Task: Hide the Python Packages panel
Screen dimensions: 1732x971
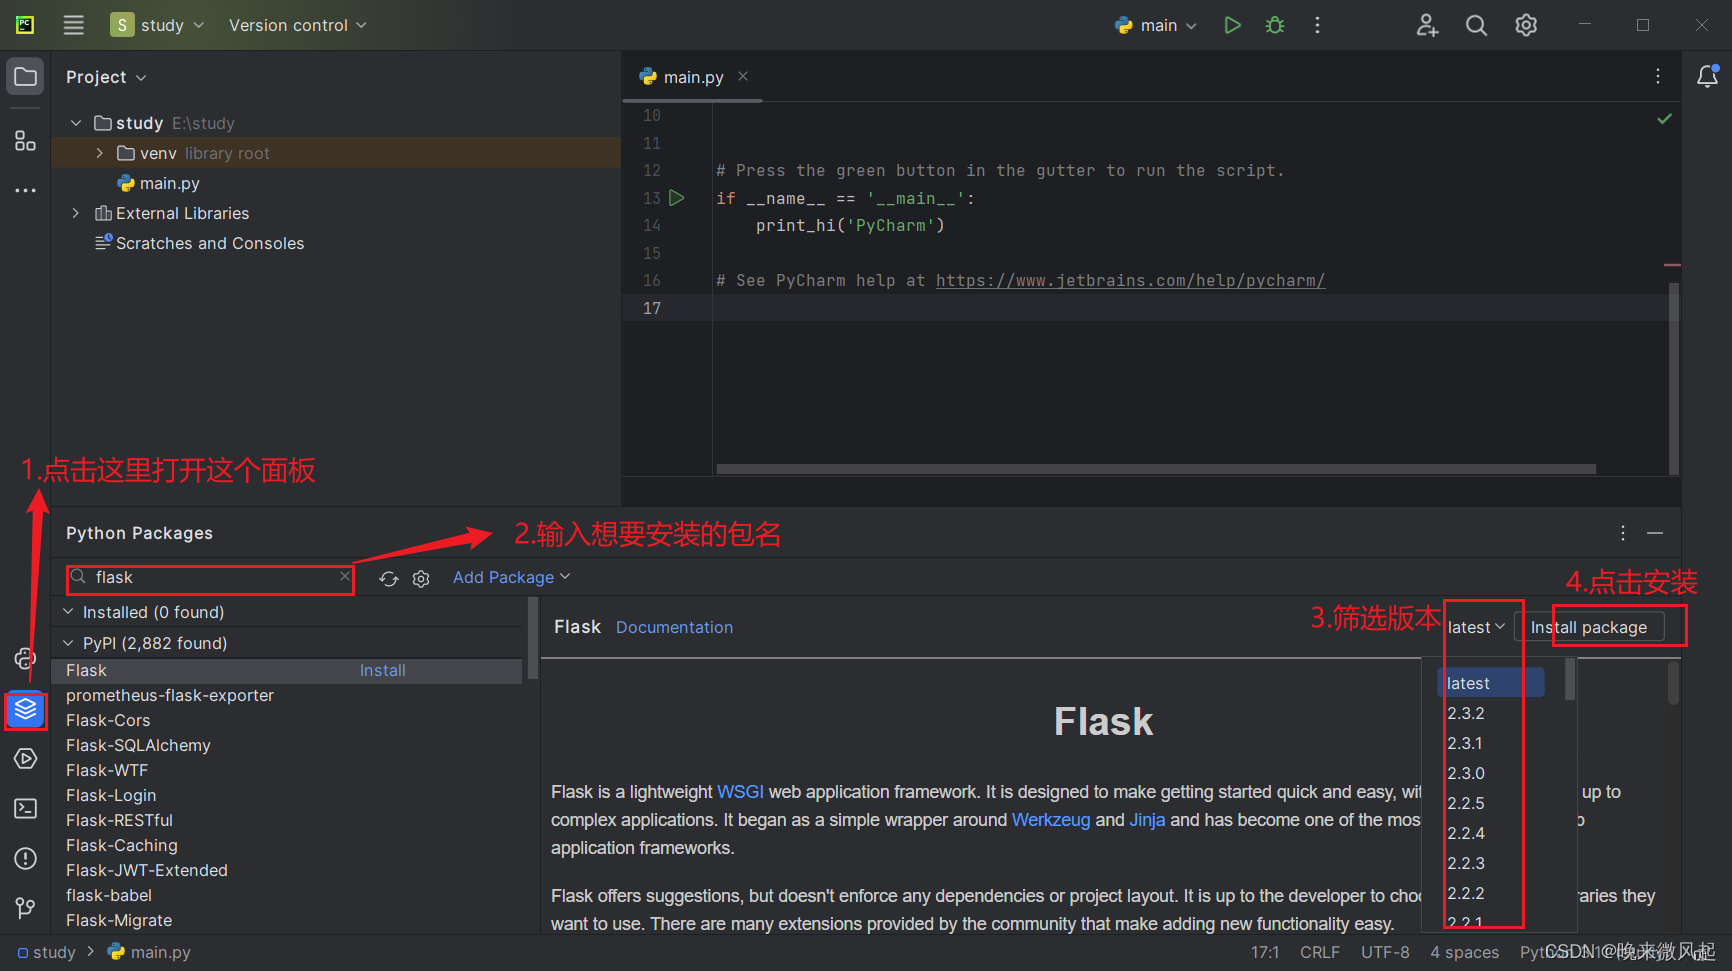Action: (1655, 533)
